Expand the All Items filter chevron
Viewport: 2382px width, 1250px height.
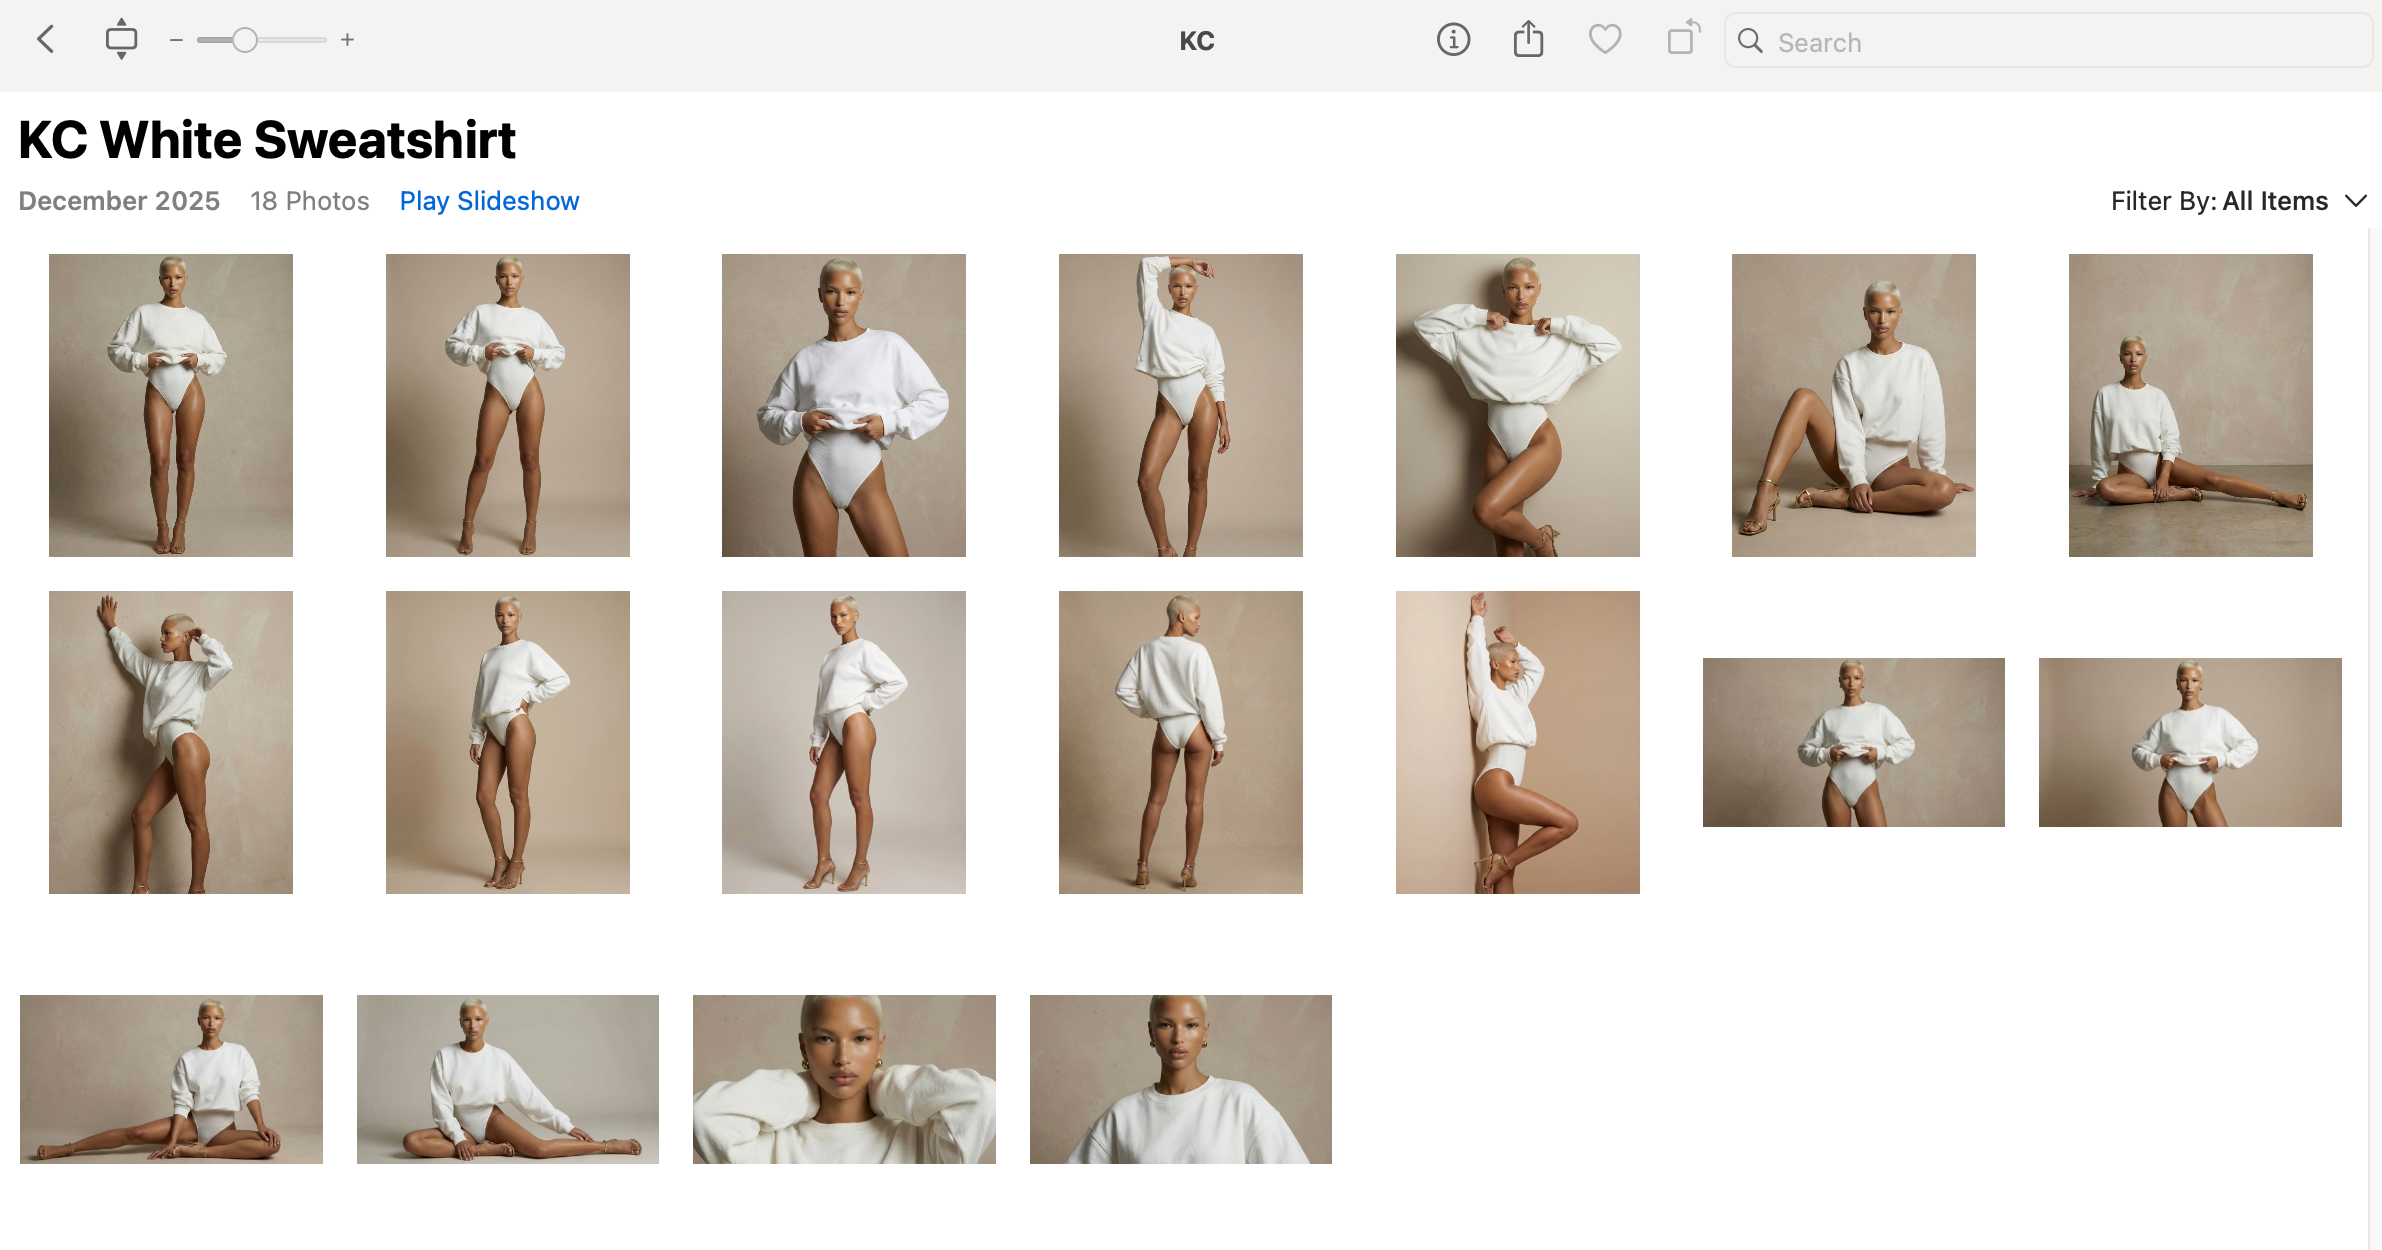coord(2357,201)
